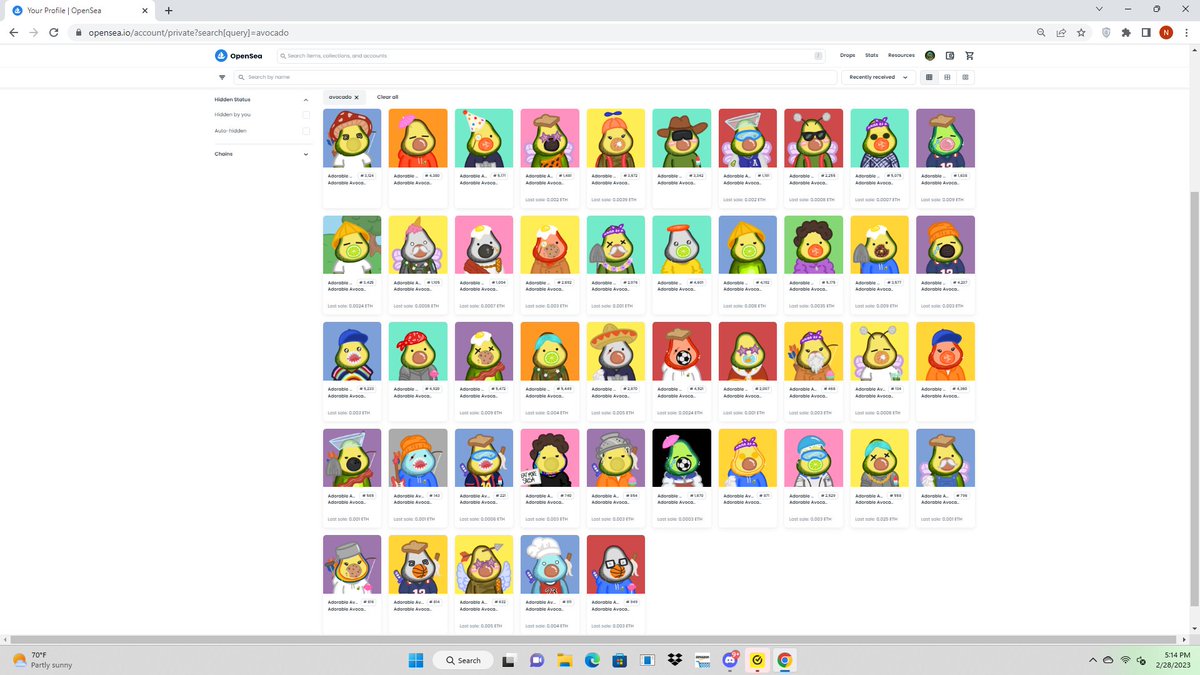This screenshot has height=675, width=1200.
Task: Expand the Chains filter section
Action: pos(306,154)
